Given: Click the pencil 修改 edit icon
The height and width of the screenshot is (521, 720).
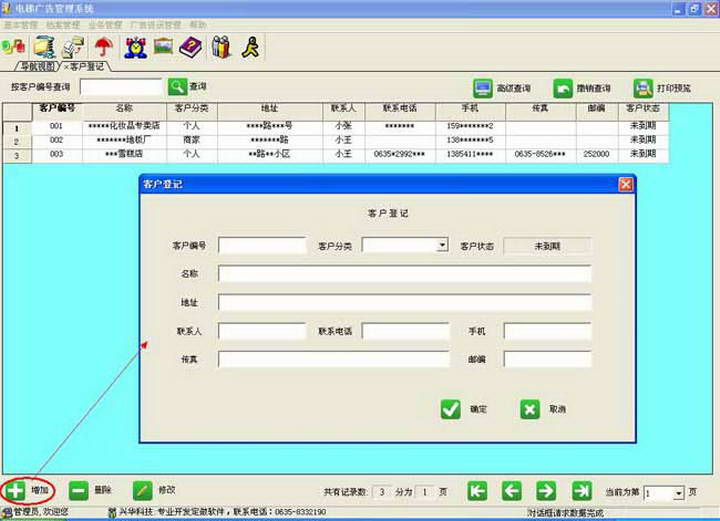Looking at the screenshot, I should pos(142,491).
